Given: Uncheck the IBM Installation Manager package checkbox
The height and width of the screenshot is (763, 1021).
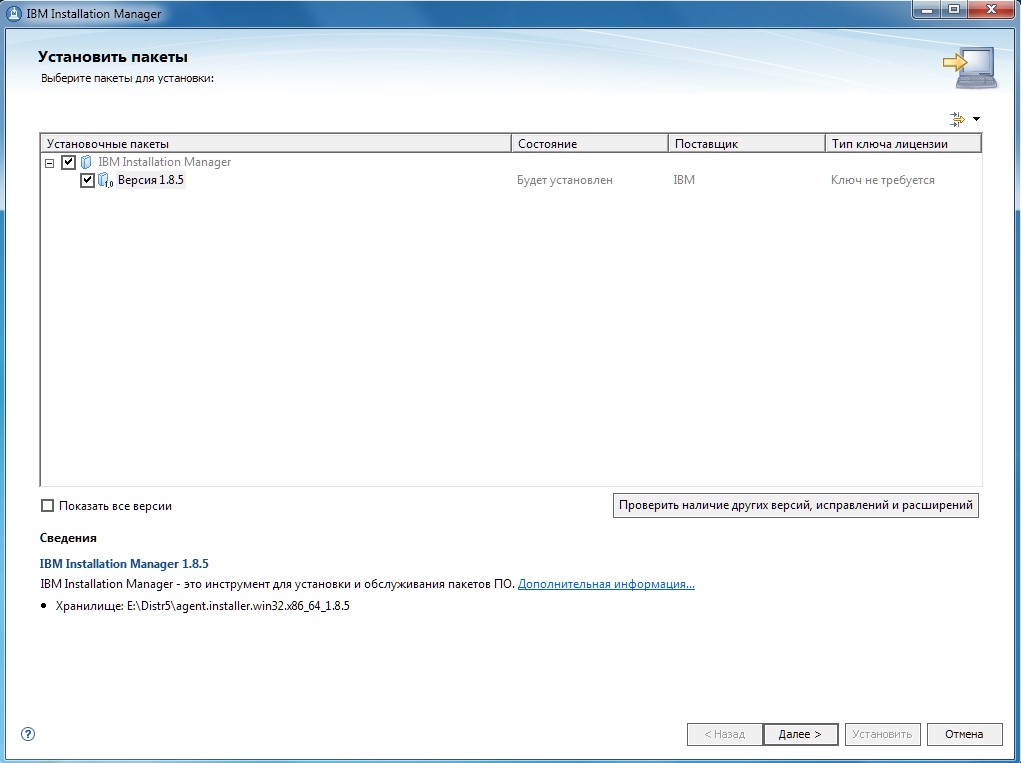Looking at the screenshot, I should (x=68, y=162).
